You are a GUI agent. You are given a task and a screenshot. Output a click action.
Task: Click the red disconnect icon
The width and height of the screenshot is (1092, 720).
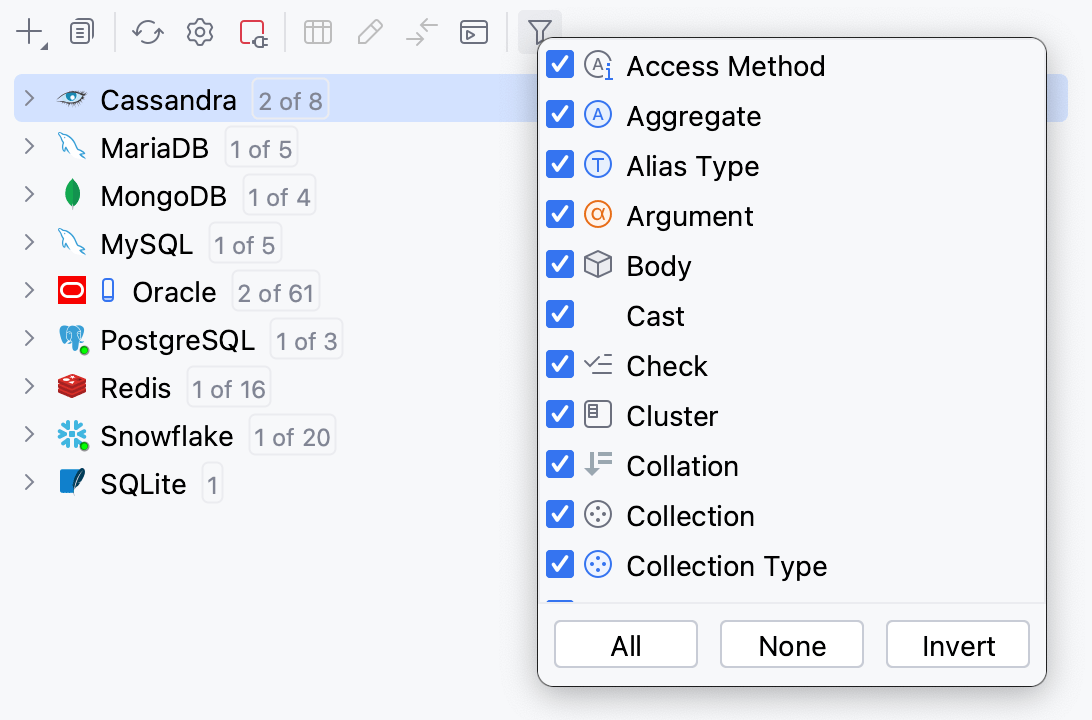click(x=252, y=31)
